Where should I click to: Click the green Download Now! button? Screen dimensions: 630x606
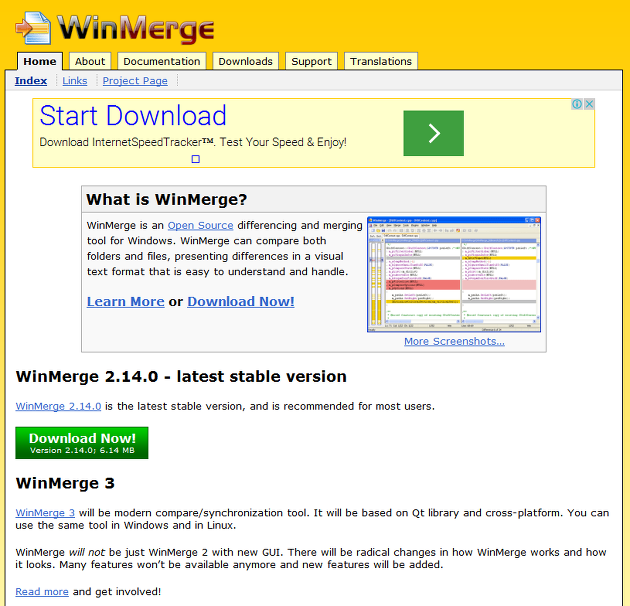tap(82, 443)
